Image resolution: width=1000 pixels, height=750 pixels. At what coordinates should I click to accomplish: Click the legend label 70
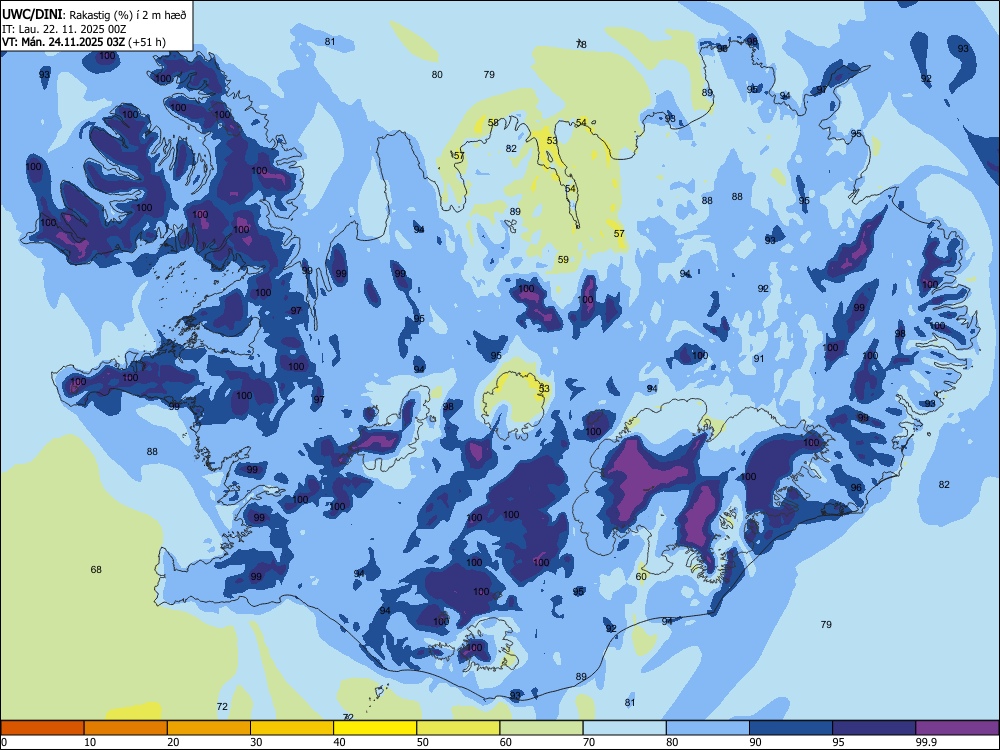click(589, 742)
